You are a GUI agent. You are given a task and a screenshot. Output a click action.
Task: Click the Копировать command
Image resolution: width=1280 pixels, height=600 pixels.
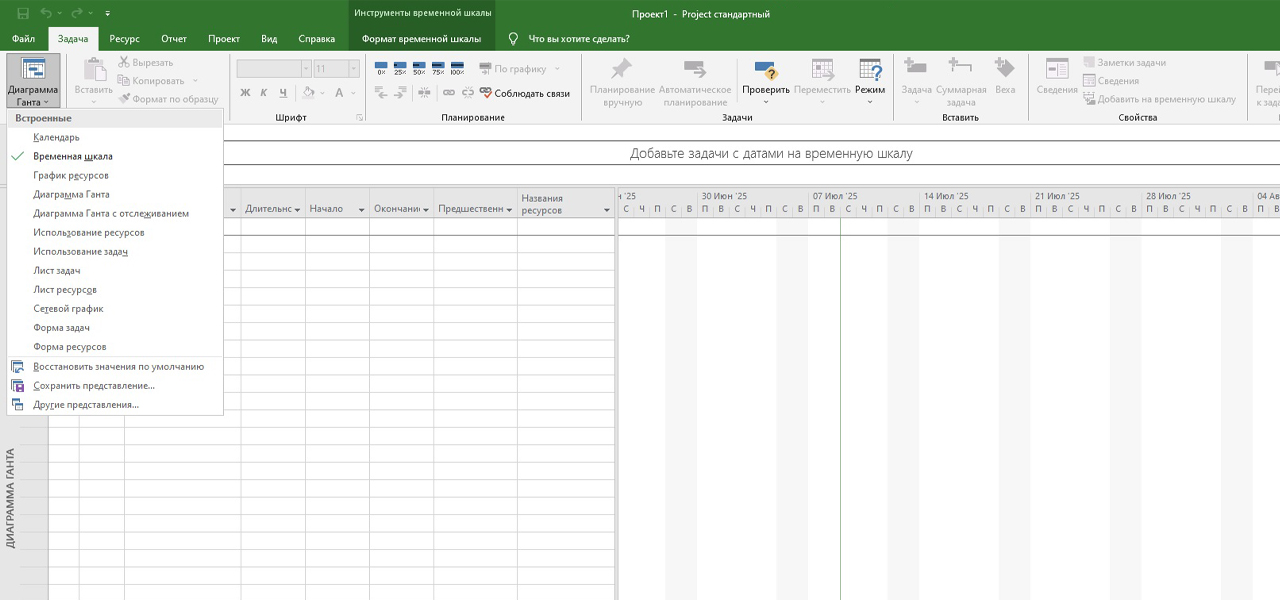(x=152, y=81)
